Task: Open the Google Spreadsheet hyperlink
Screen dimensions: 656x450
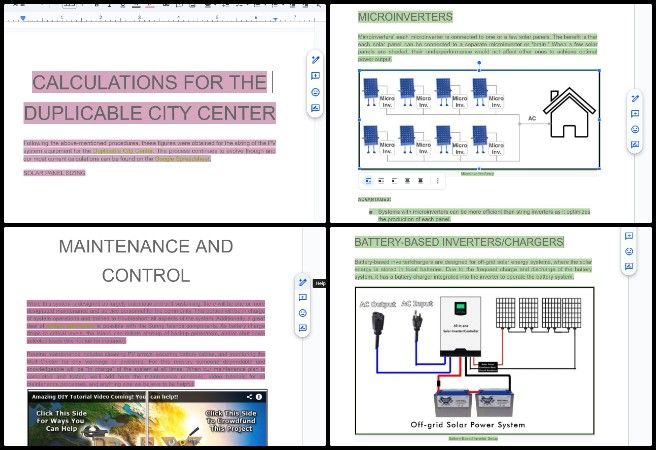Action: click(182, 159)
